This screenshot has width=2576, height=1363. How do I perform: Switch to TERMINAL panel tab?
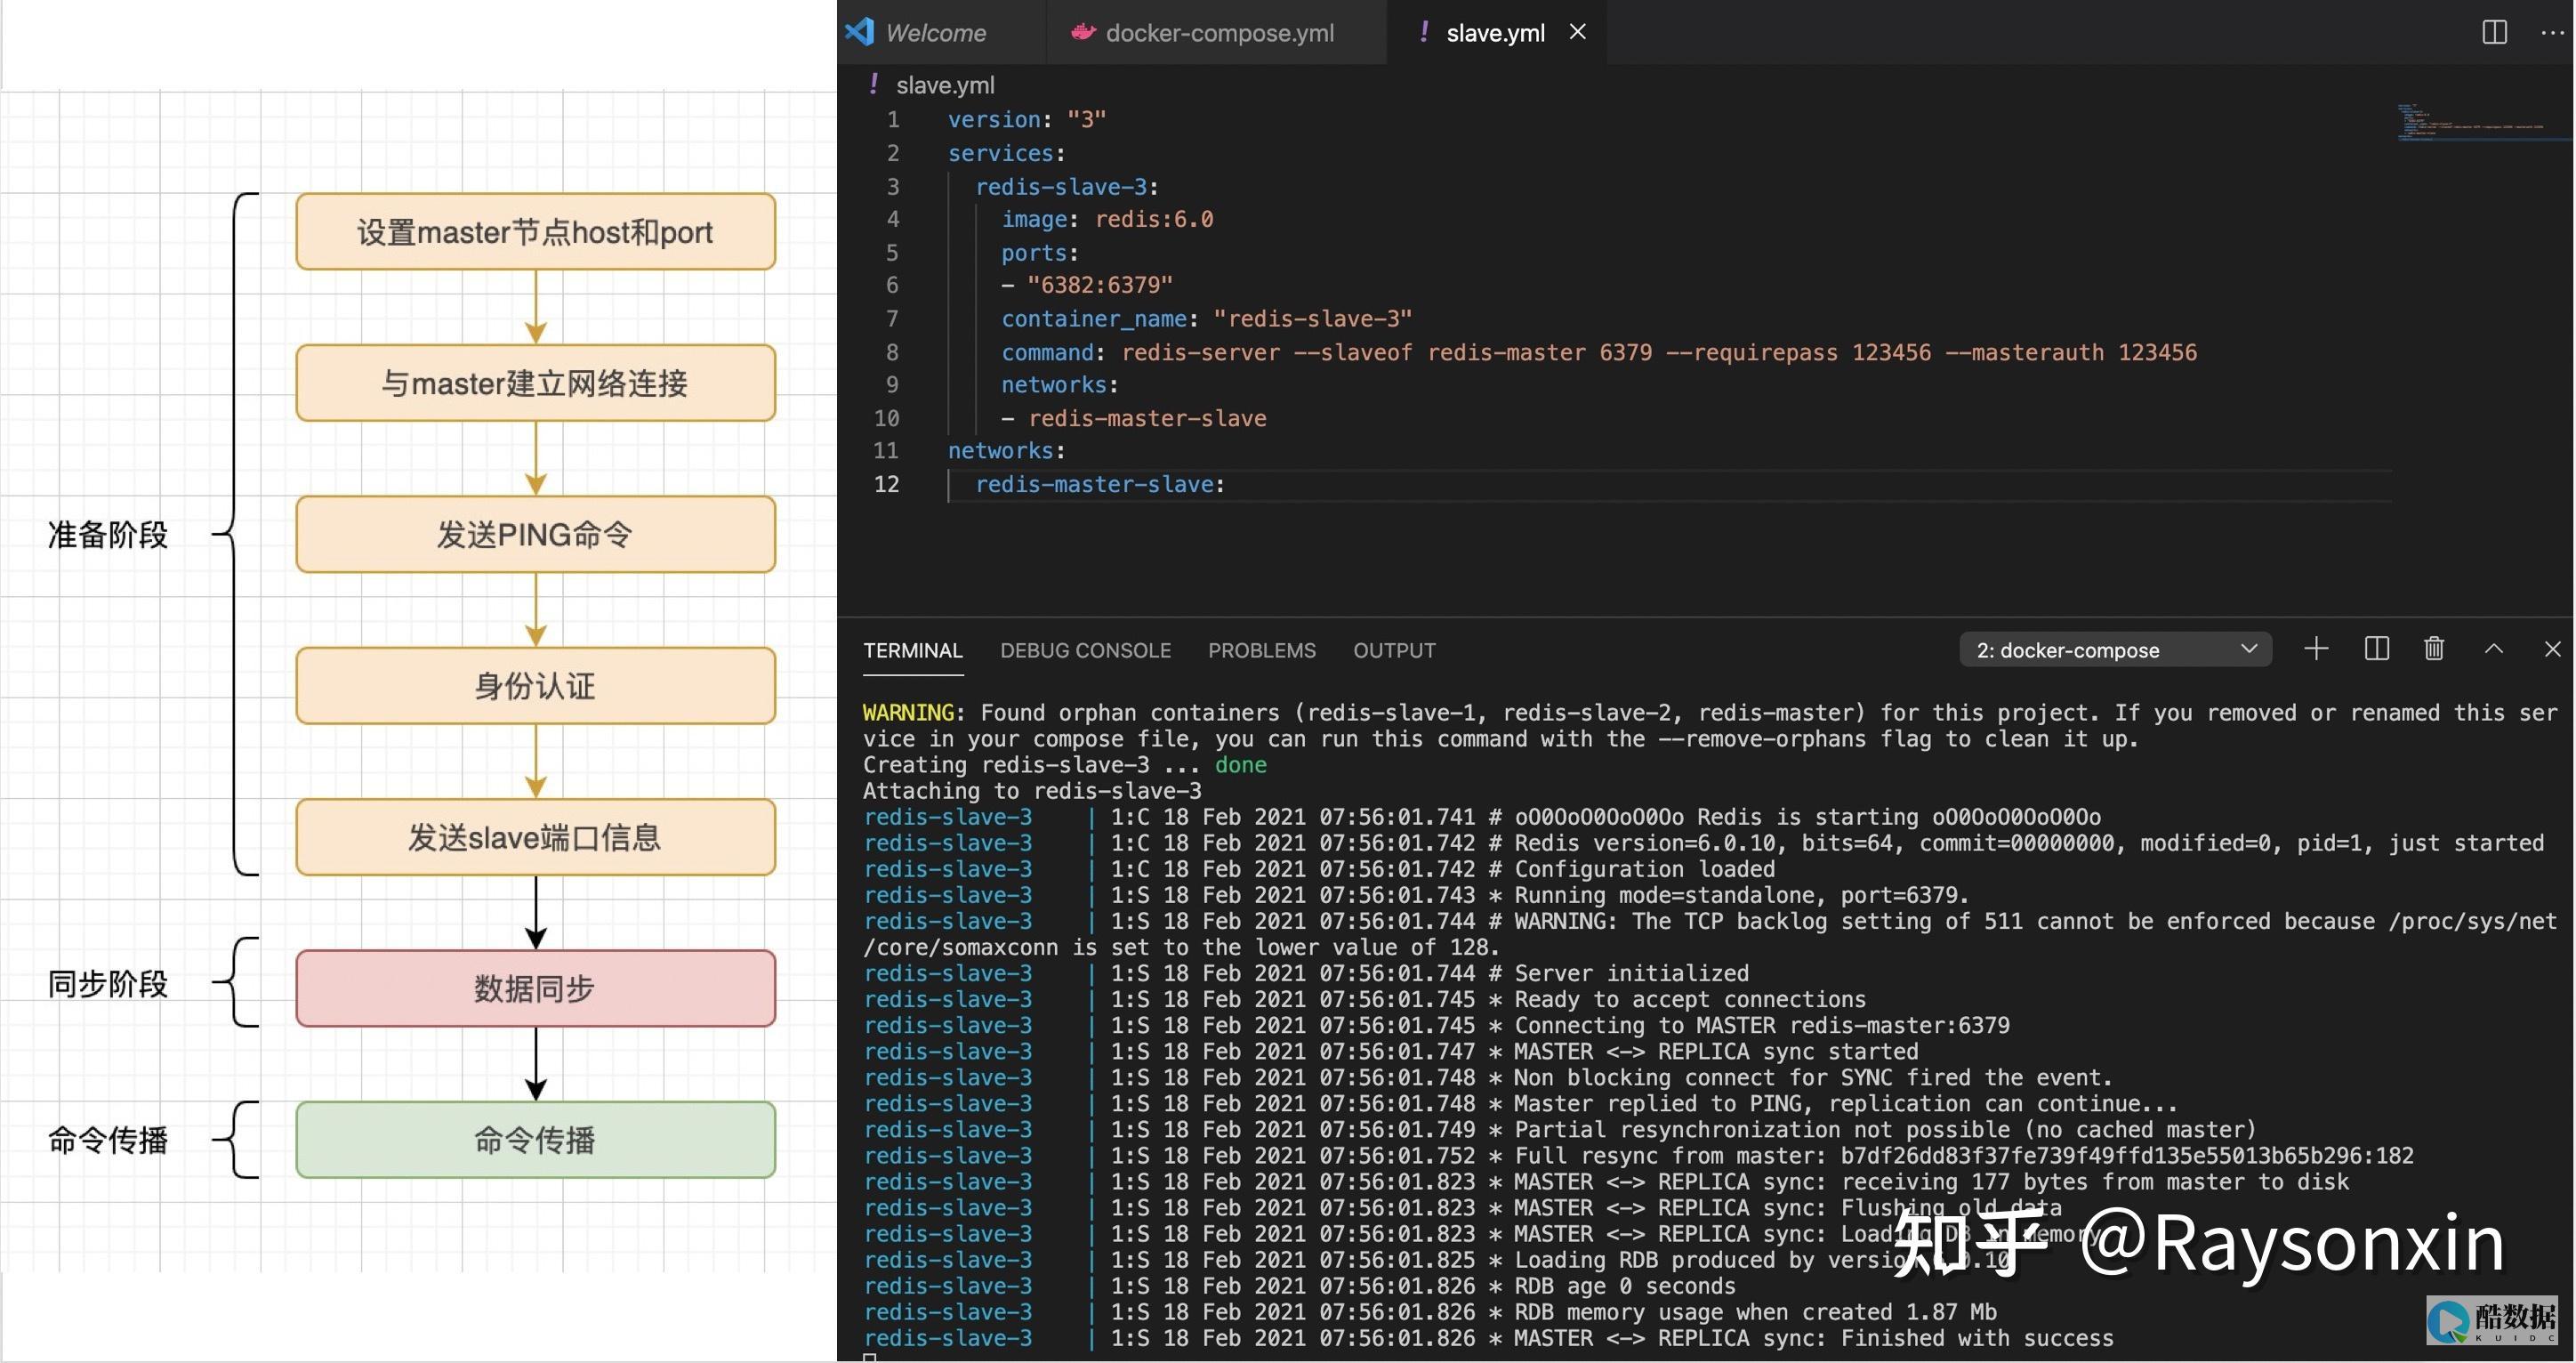(912, 650)
